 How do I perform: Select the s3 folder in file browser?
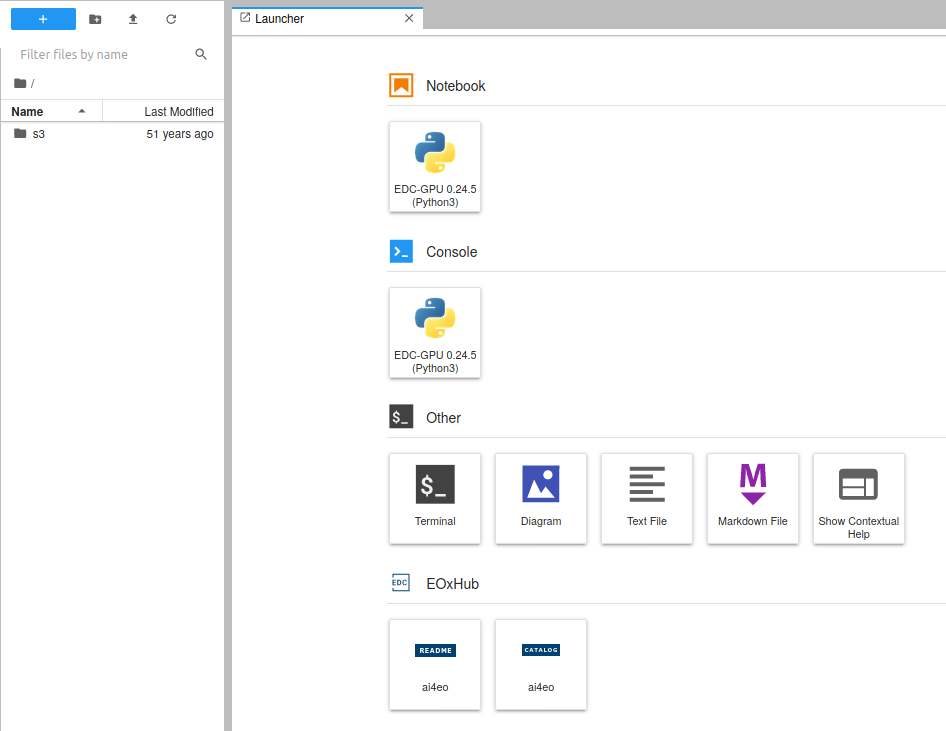pos(39,134)
